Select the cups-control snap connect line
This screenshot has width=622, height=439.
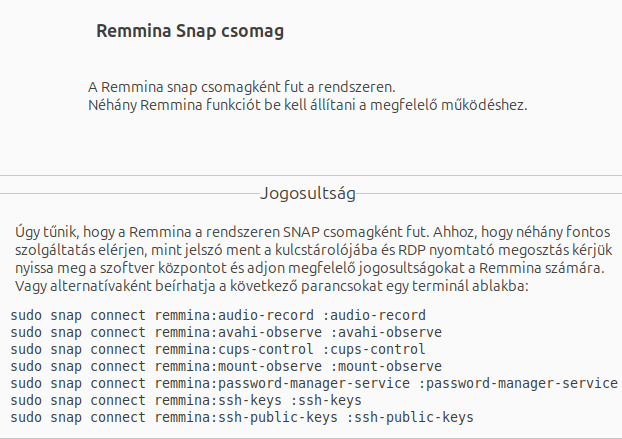pos(218,349)
